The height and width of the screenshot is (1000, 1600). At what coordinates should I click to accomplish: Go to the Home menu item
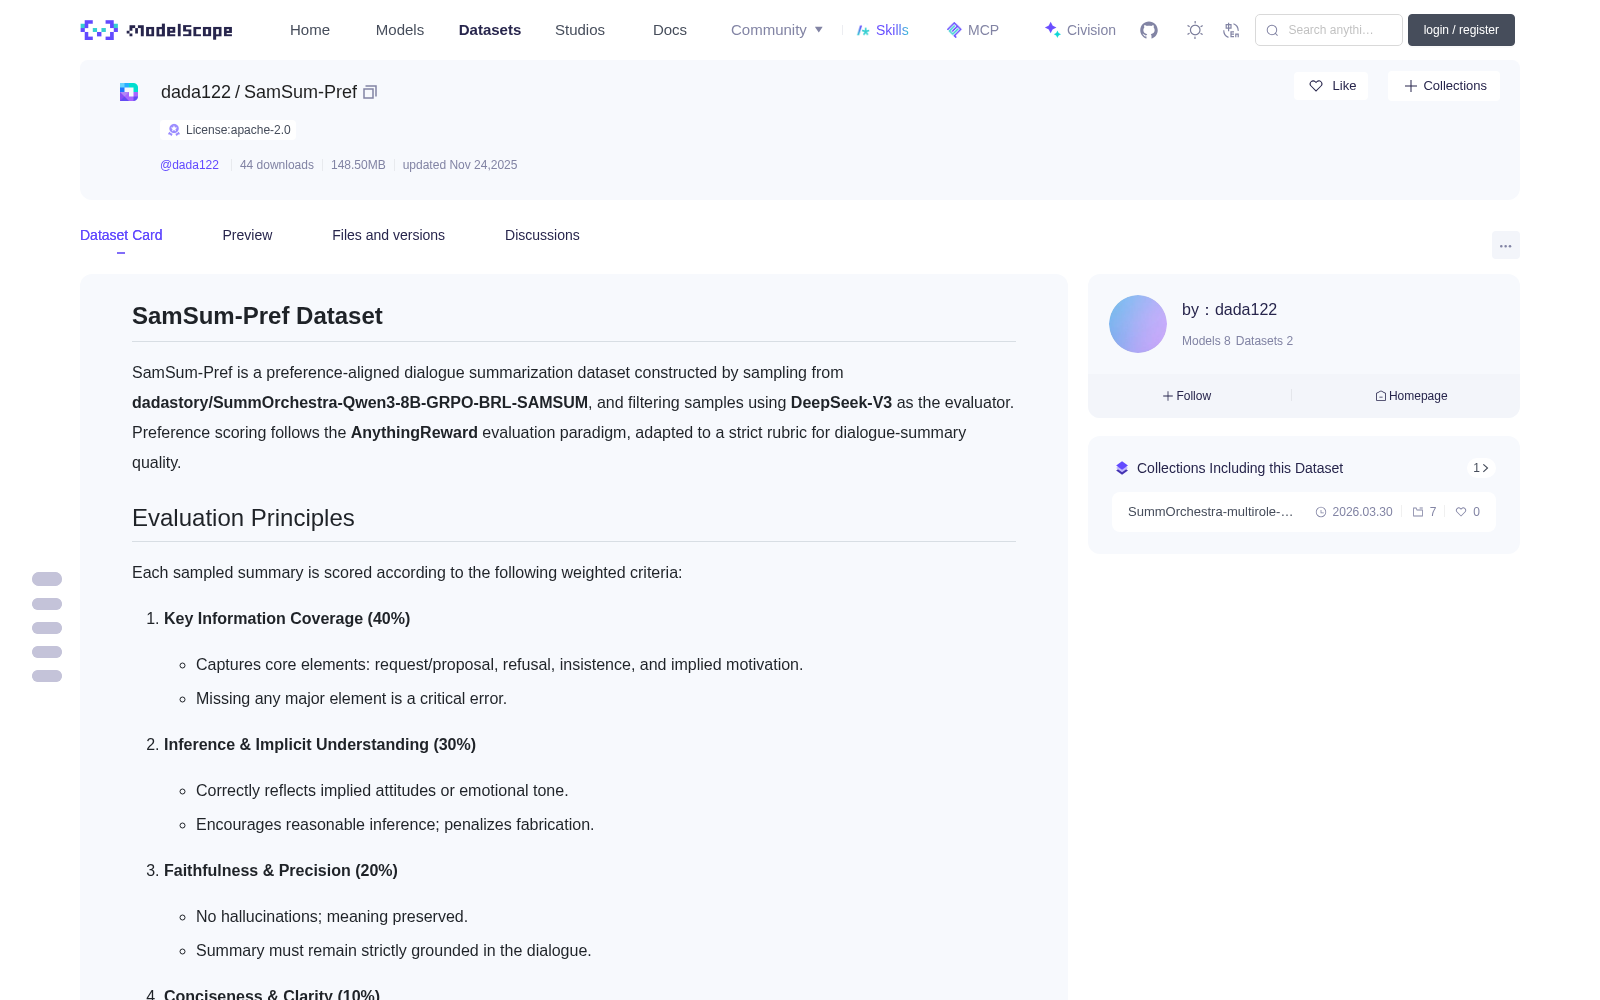[x=310, y=30]
